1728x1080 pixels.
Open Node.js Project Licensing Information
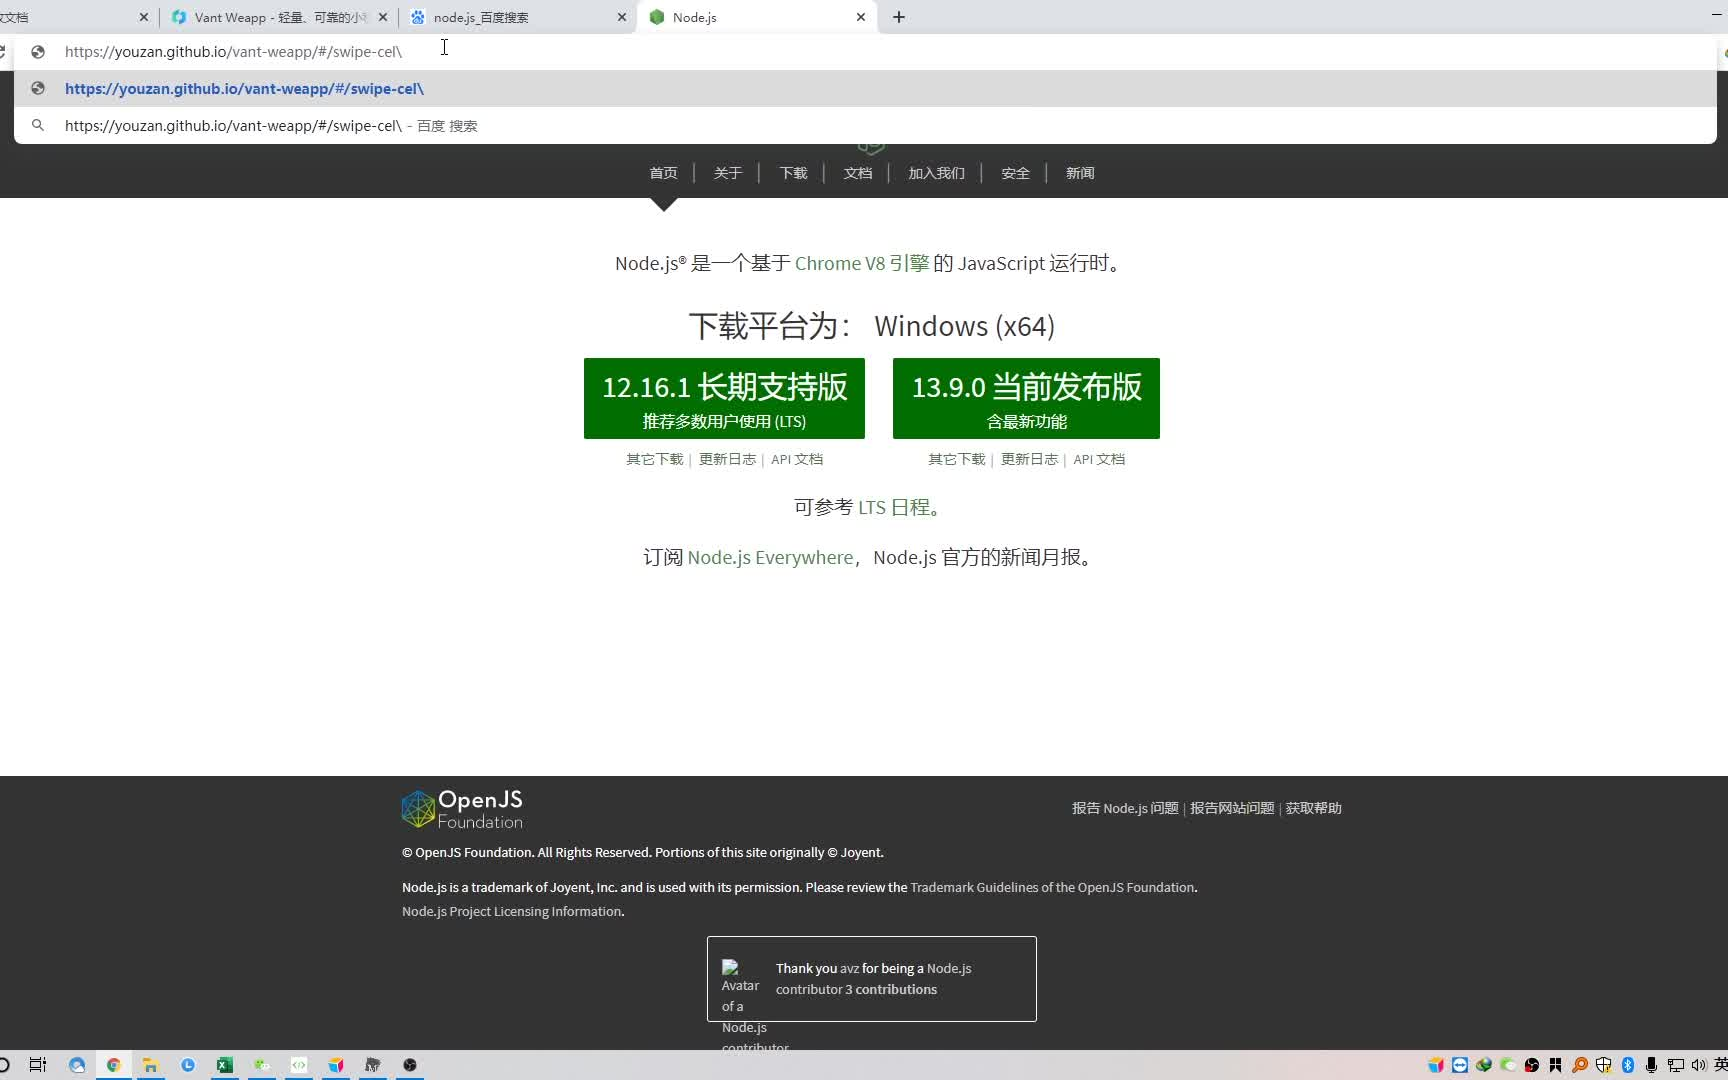point(512,911)
